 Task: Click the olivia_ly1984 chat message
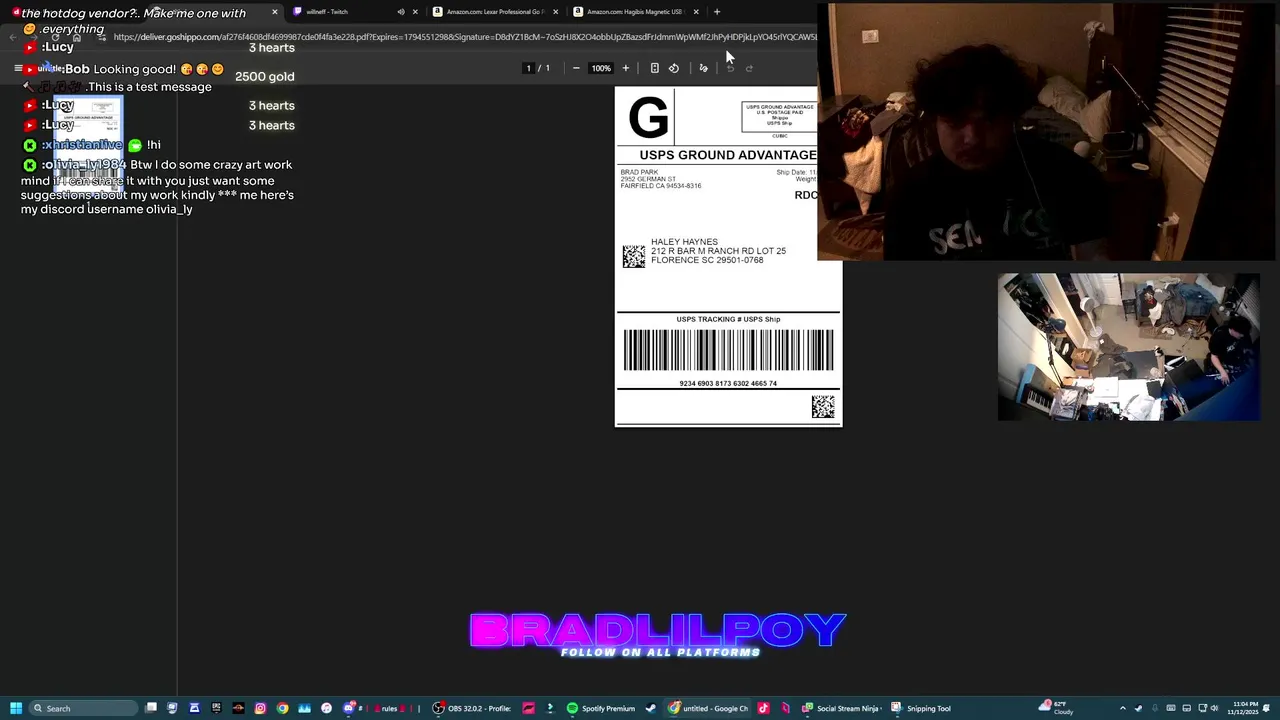click(157, 187)
